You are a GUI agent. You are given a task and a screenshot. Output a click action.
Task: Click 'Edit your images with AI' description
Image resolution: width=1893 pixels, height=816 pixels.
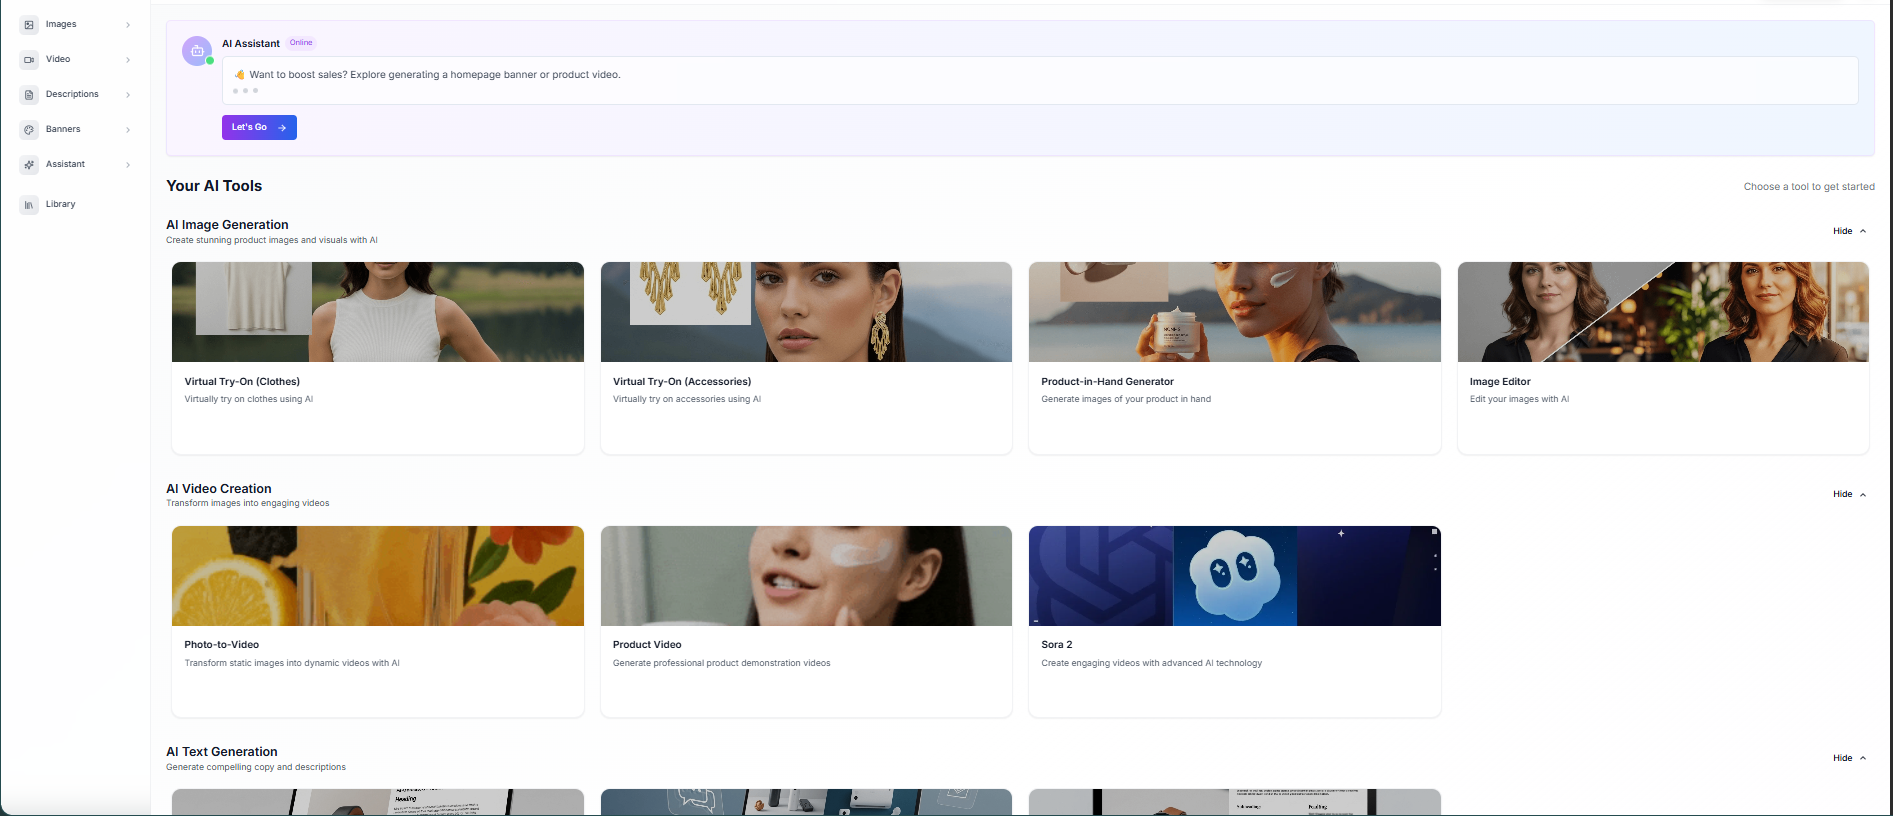coord(1519,399)
